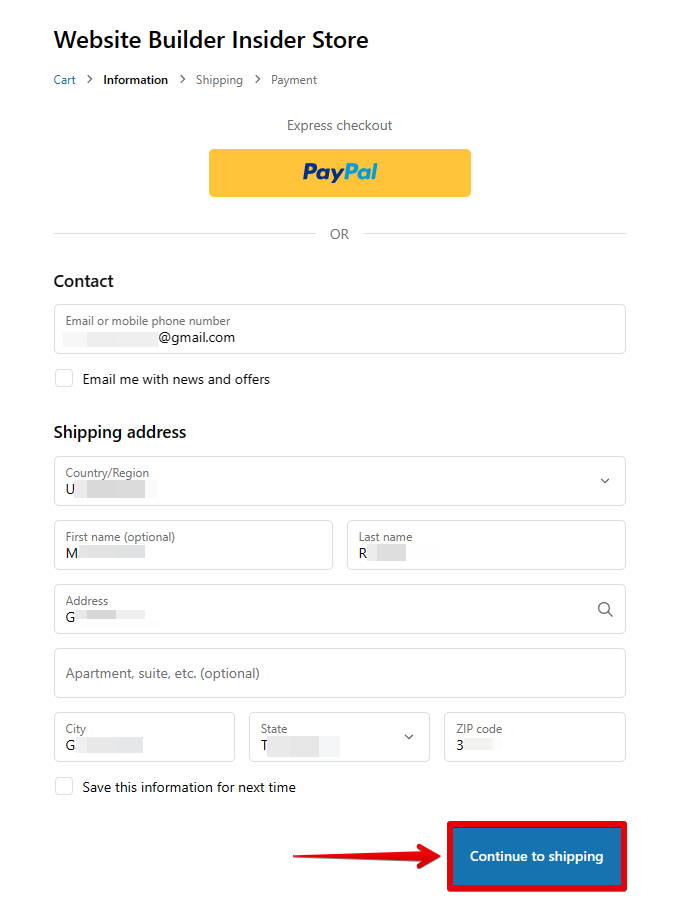The image size is (684, 909).
Task: Select the Information breadcrumb step
Action: click(135, 80)
